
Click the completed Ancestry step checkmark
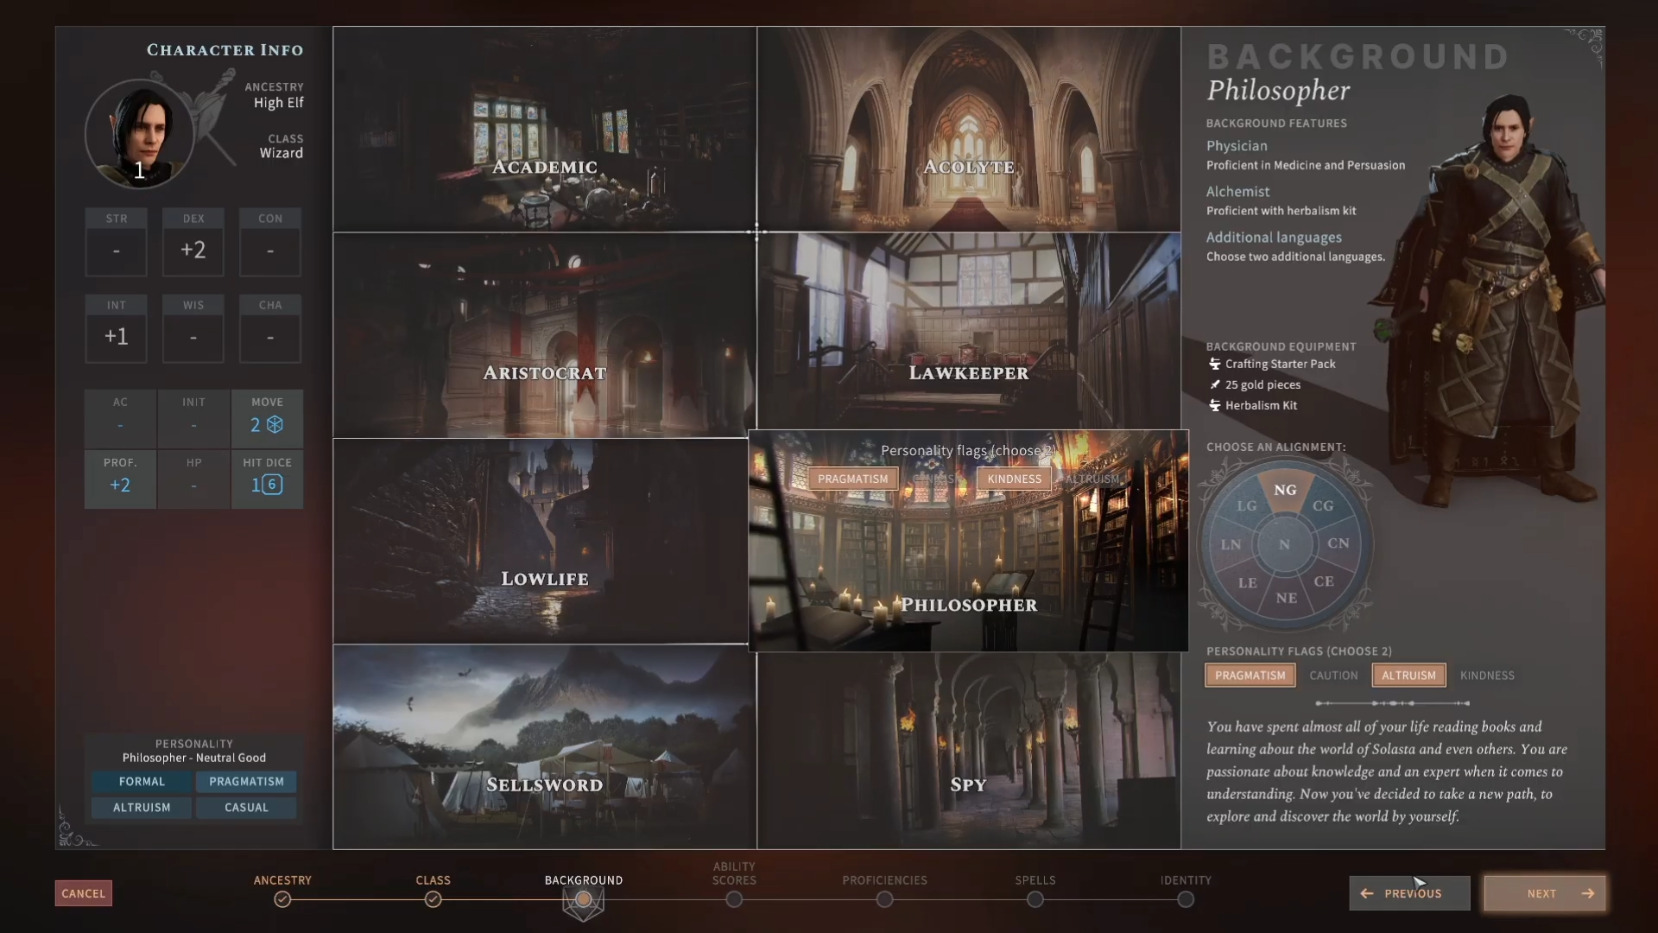[x=283, y=899]
